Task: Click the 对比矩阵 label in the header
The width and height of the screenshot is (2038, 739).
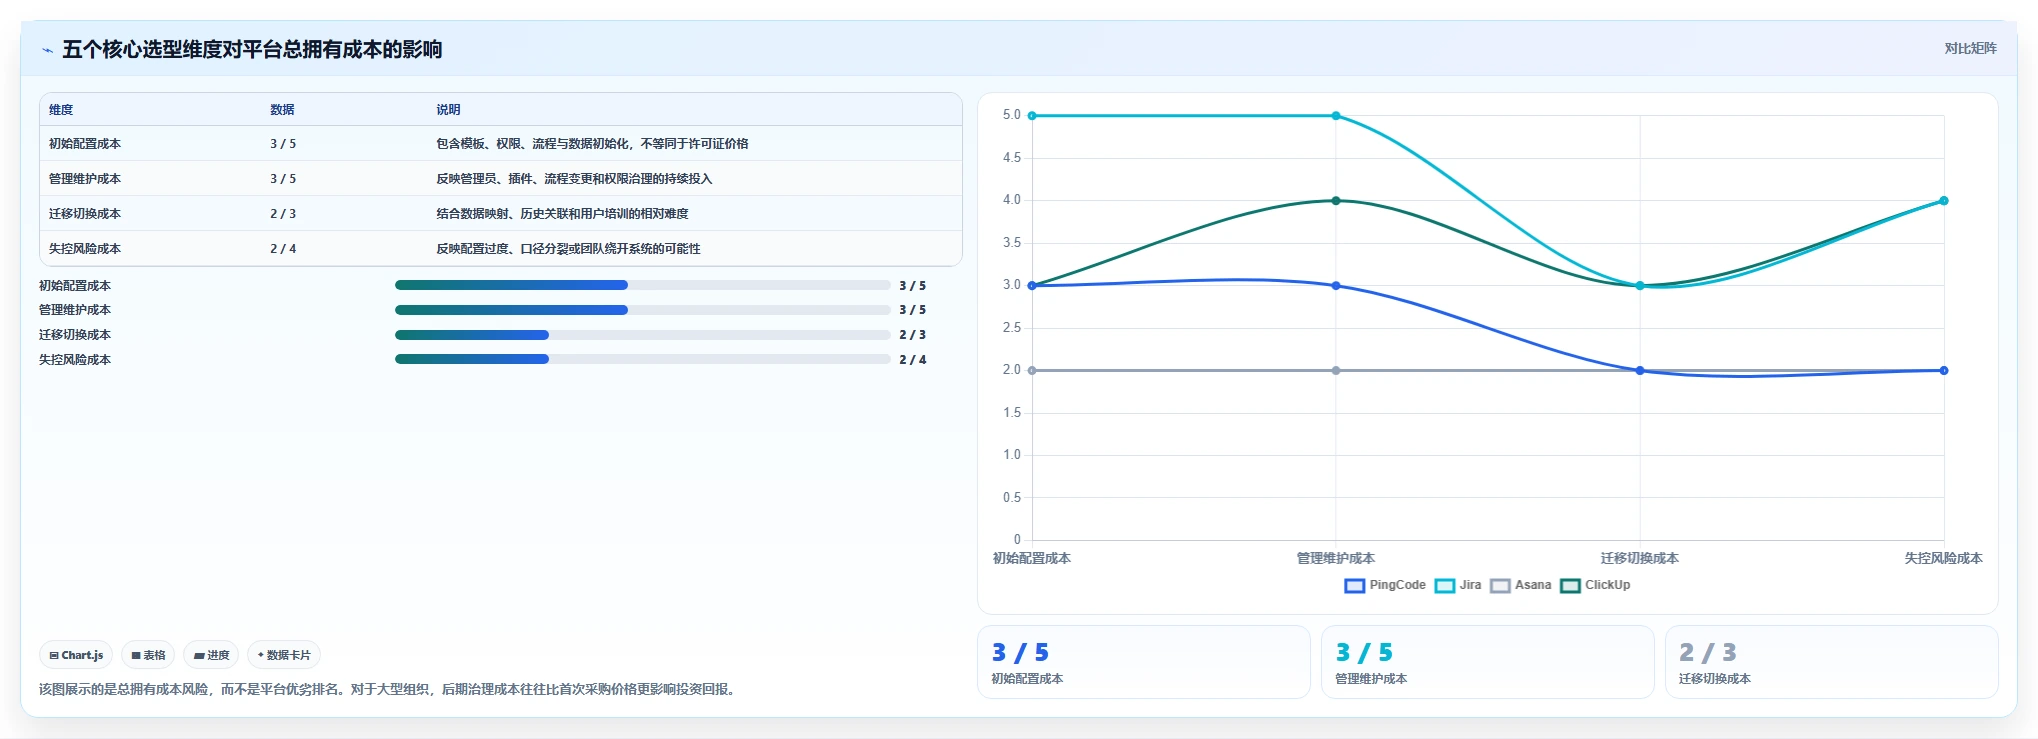Action: pyautogui.click(x=1970, y=48)
